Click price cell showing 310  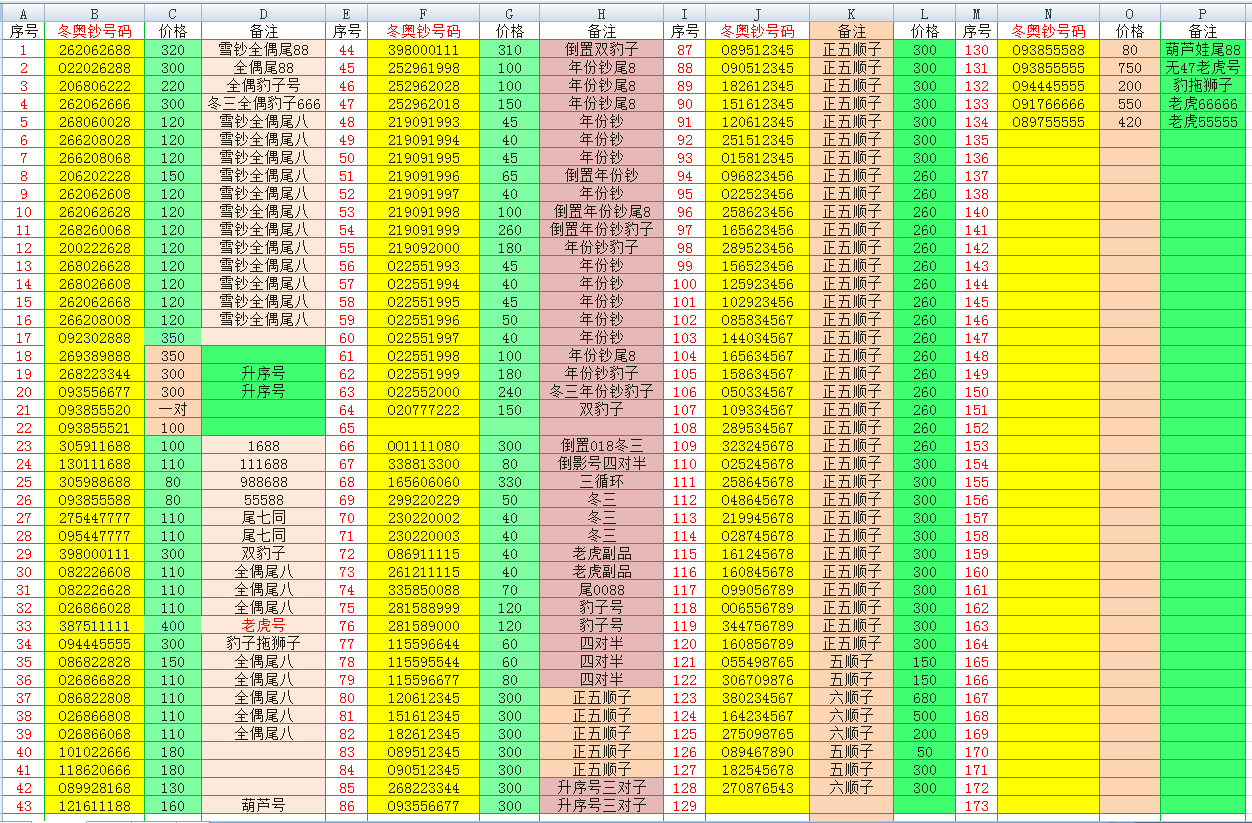pyautogui.click(x=509, y=50)
